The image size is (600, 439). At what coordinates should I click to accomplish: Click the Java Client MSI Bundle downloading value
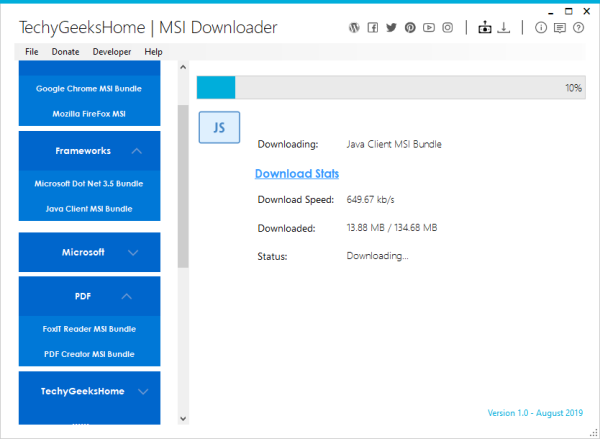tap(394, 144)
